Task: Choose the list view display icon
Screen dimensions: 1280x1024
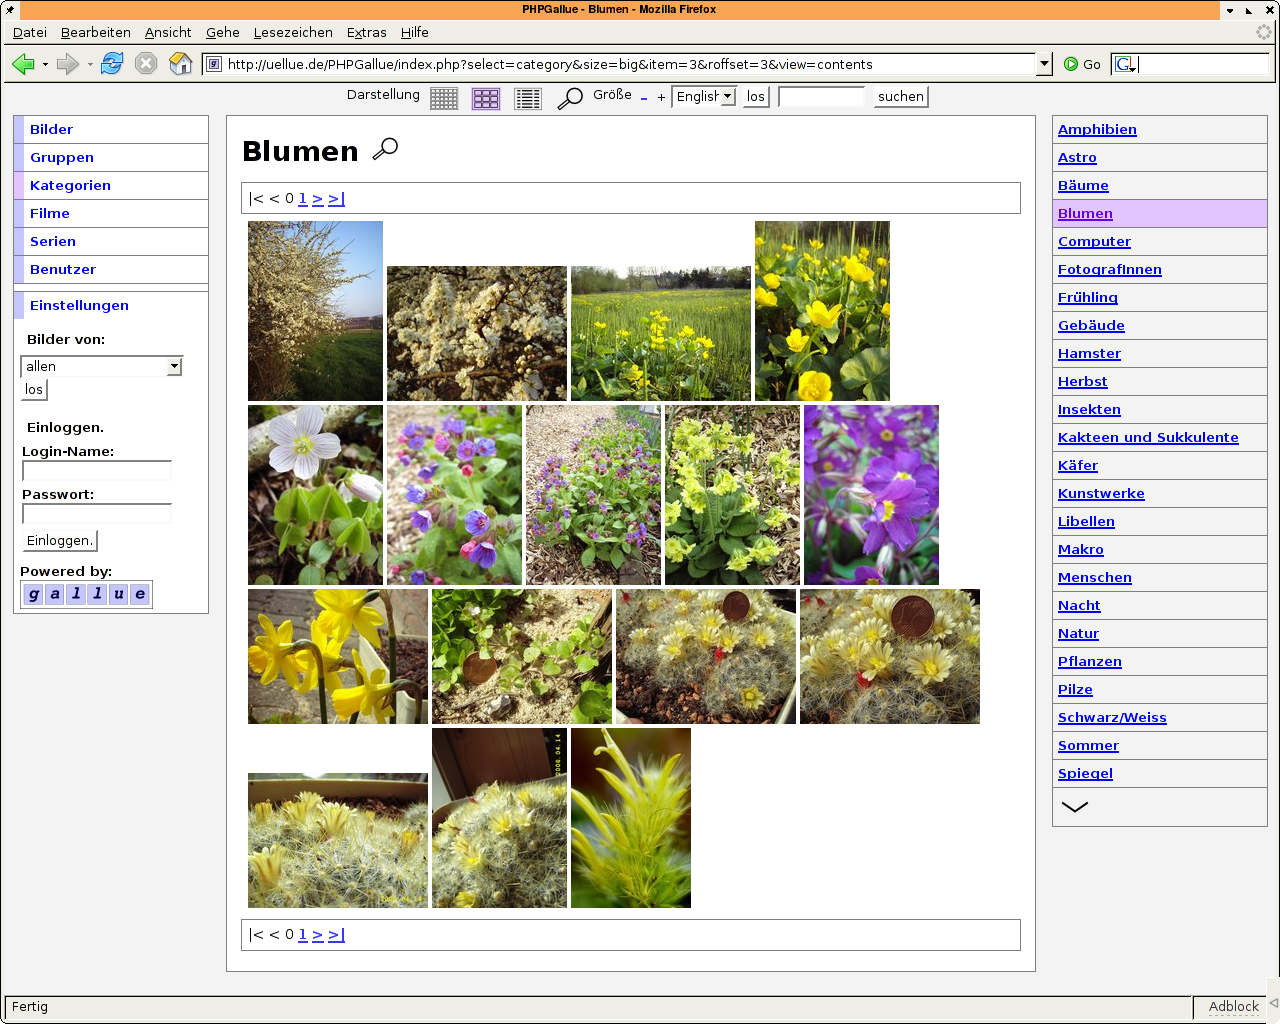Action: [x=527, y=98]
